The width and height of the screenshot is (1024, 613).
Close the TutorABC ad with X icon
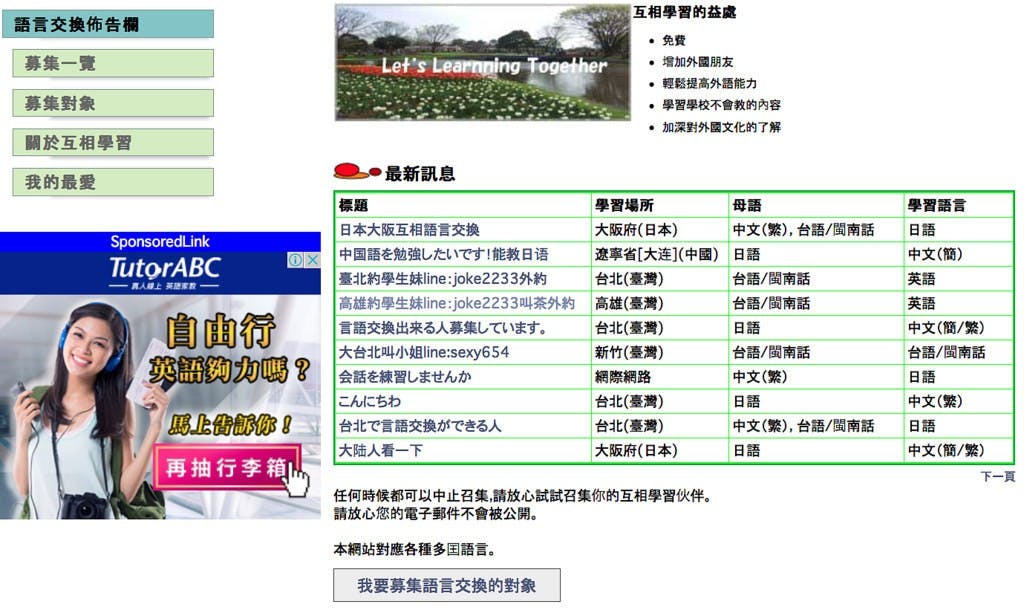click(x=312, y=260)
